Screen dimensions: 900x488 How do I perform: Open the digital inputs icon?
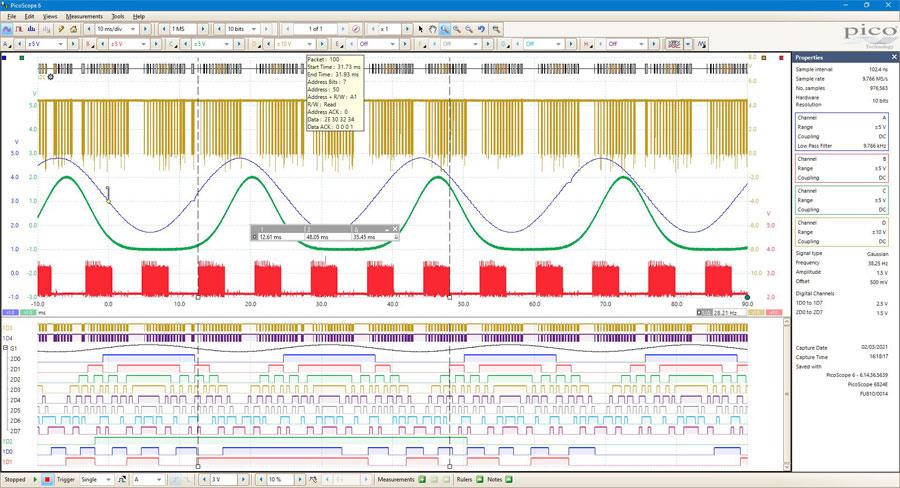(673, 44)
